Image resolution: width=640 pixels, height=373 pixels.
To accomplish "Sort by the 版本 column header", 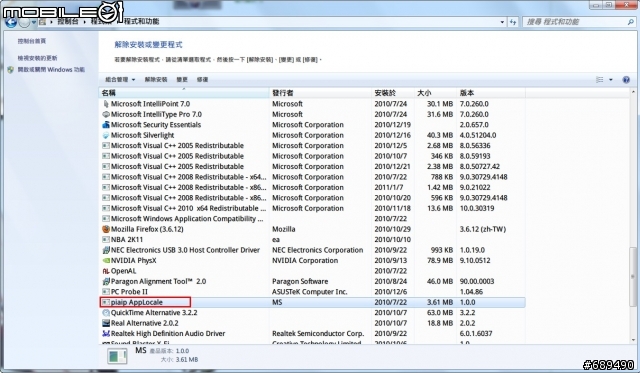I will coord(491,93).
